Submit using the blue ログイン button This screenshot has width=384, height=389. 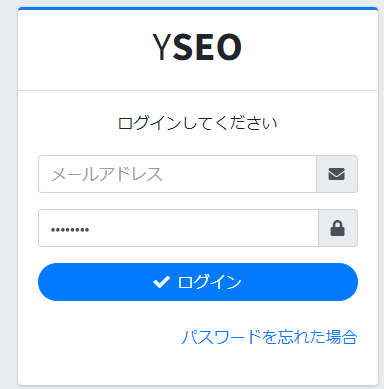pos(198,282)
